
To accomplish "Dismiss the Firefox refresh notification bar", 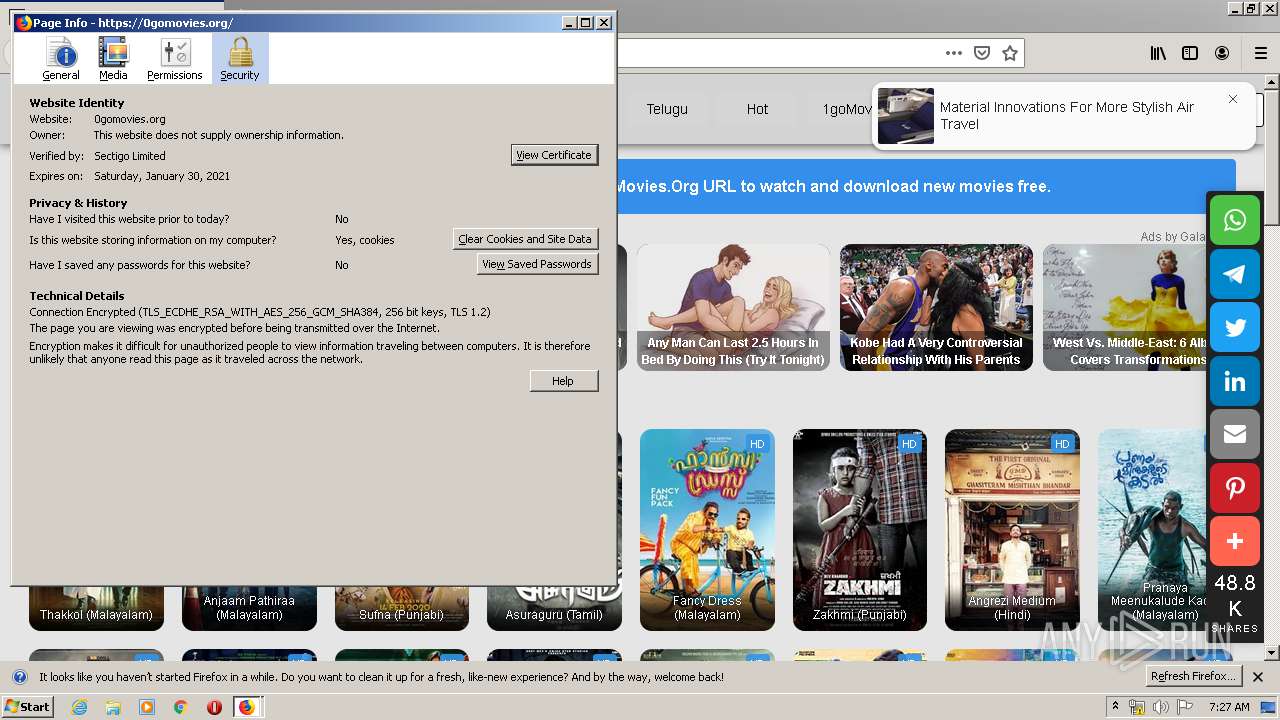I will click(1258, 677).
